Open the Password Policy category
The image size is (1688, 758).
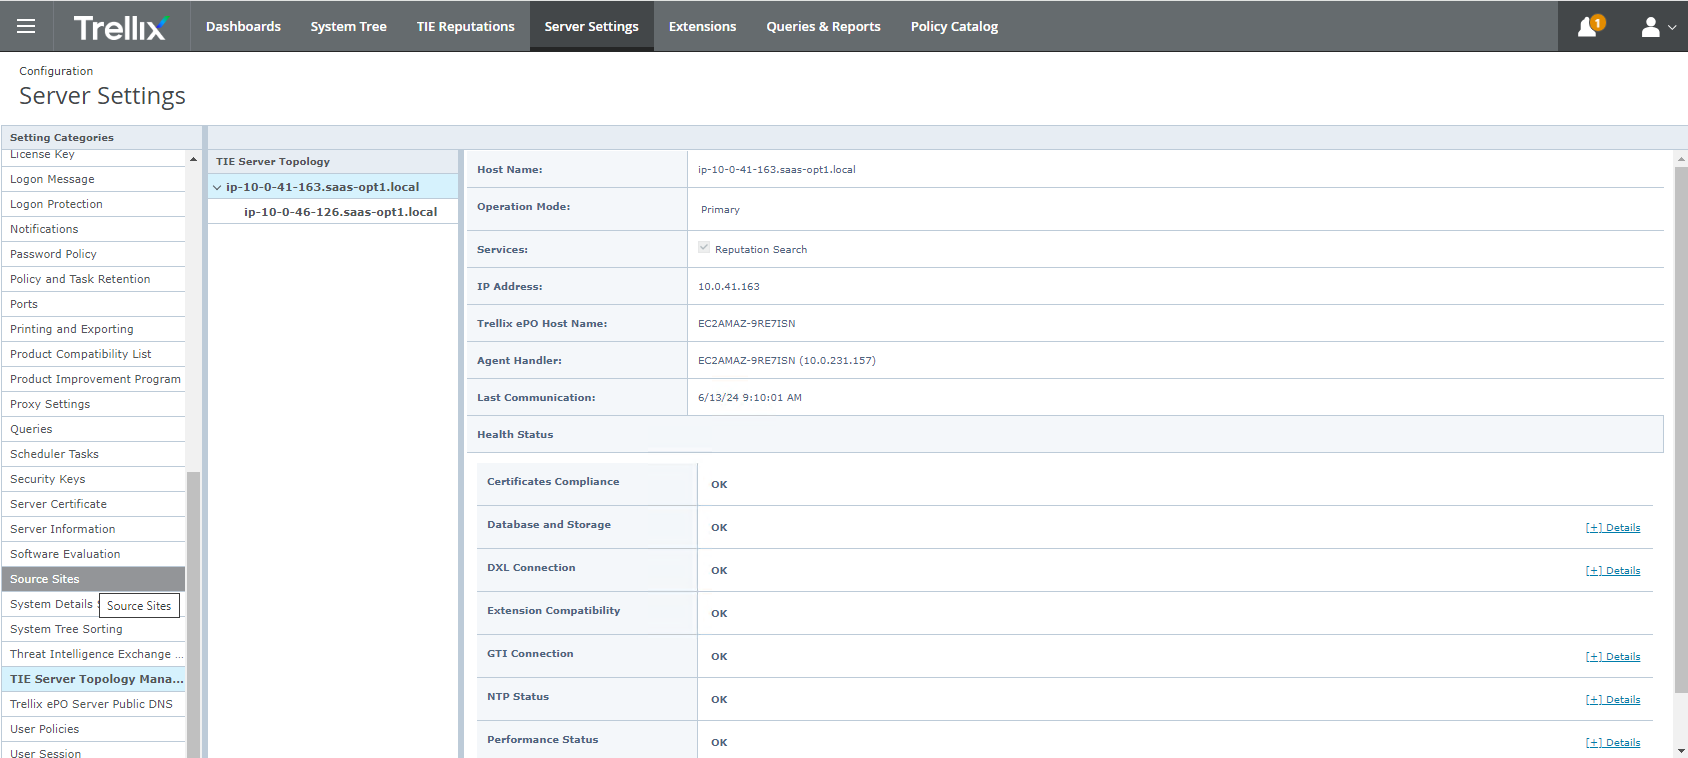(93, 254)
